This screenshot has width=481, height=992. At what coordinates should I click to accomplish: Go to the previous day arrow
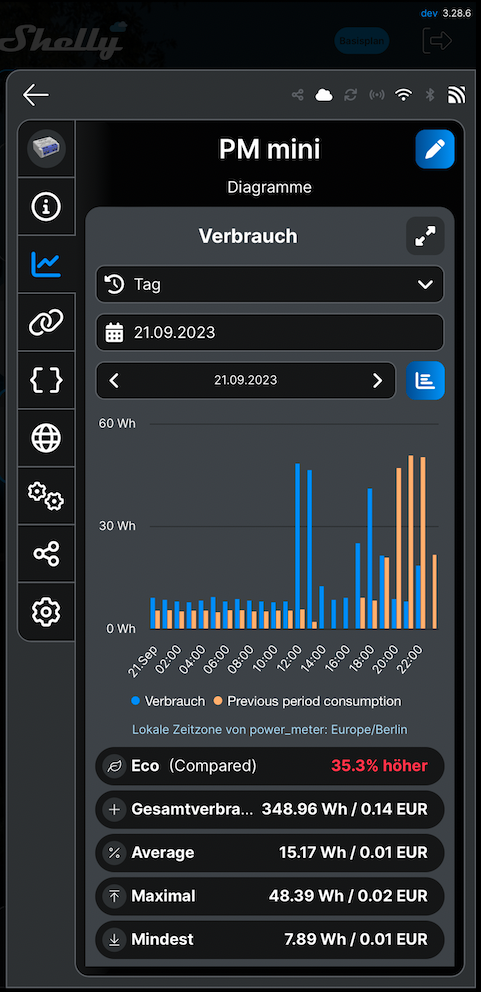click(x=115, y=380)
